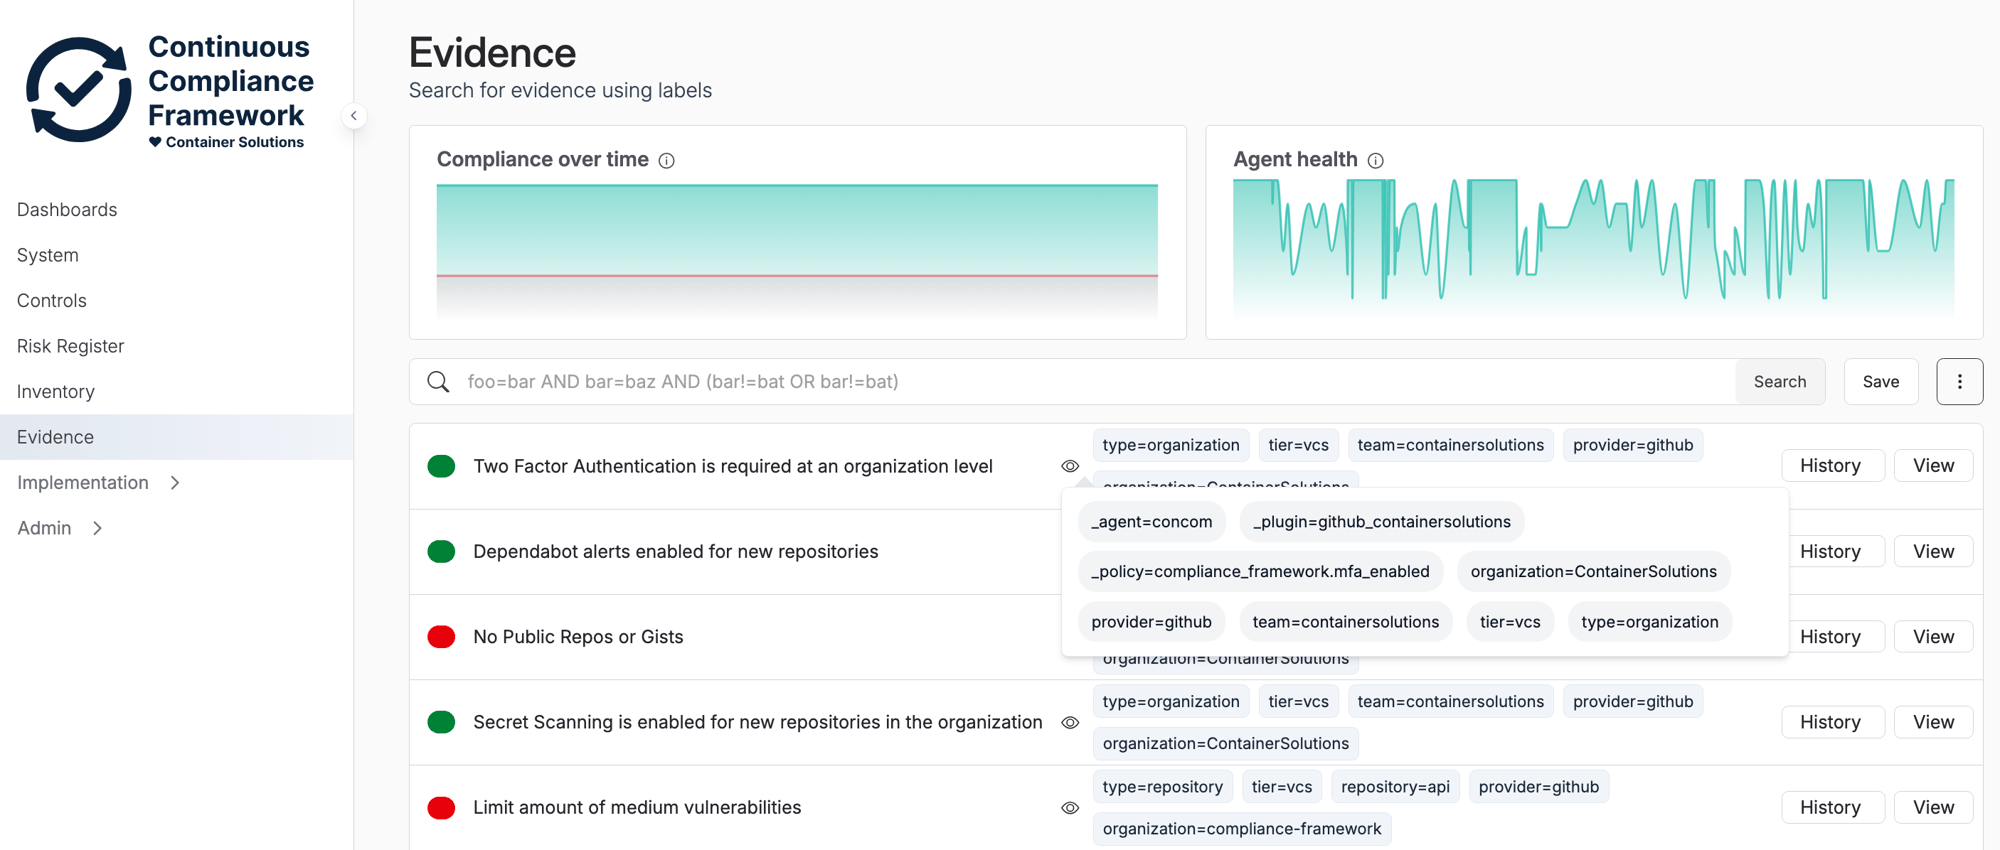
Task: Click type=organization tag on Two Factor row
Action: (1171, 445)
